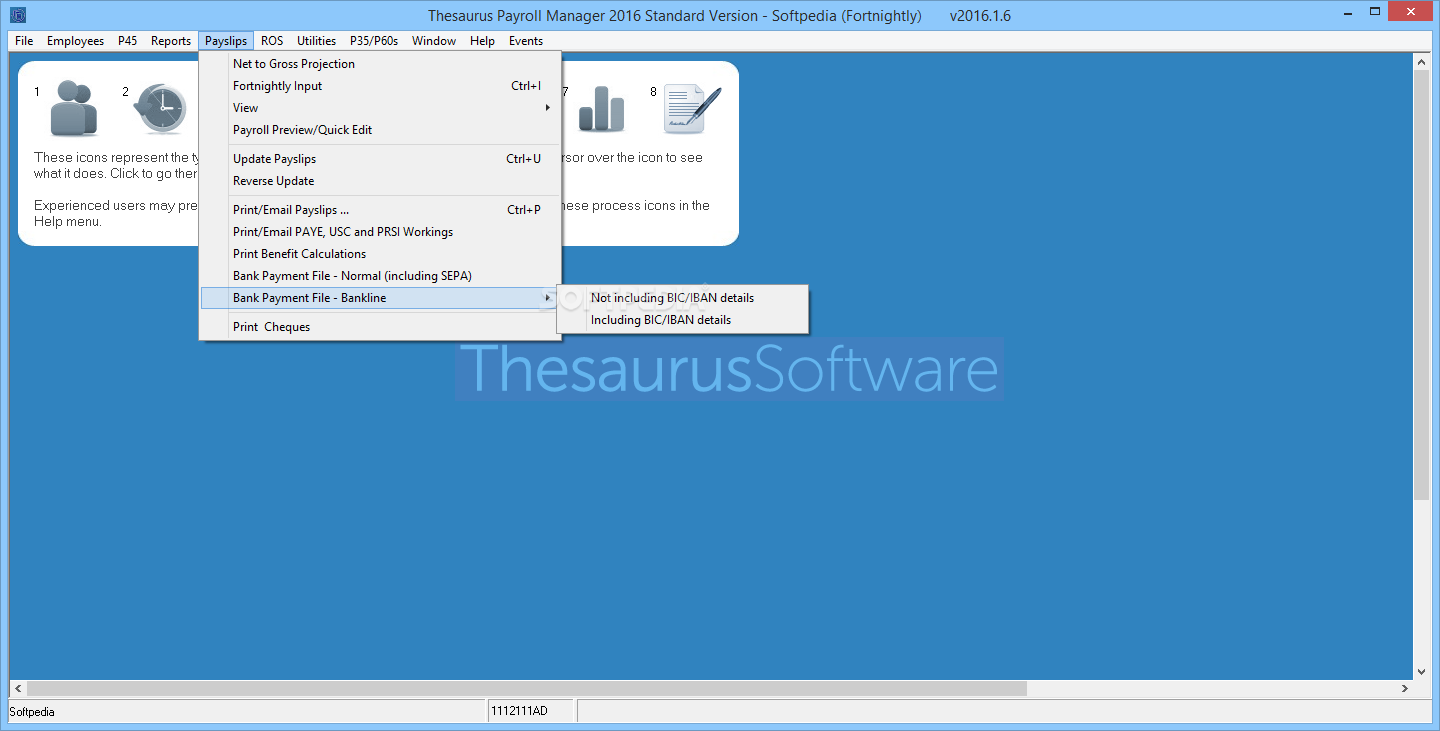Image resolution: width=1440 pixels, height=731 pixels.
Task: Click the vertical scrollbar thumb
Action: click(x=1422, y=285)
